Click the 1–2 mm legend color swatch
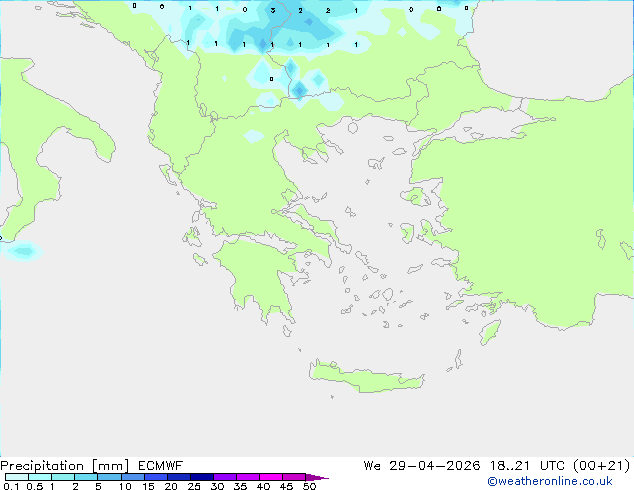 coord(63,477)
